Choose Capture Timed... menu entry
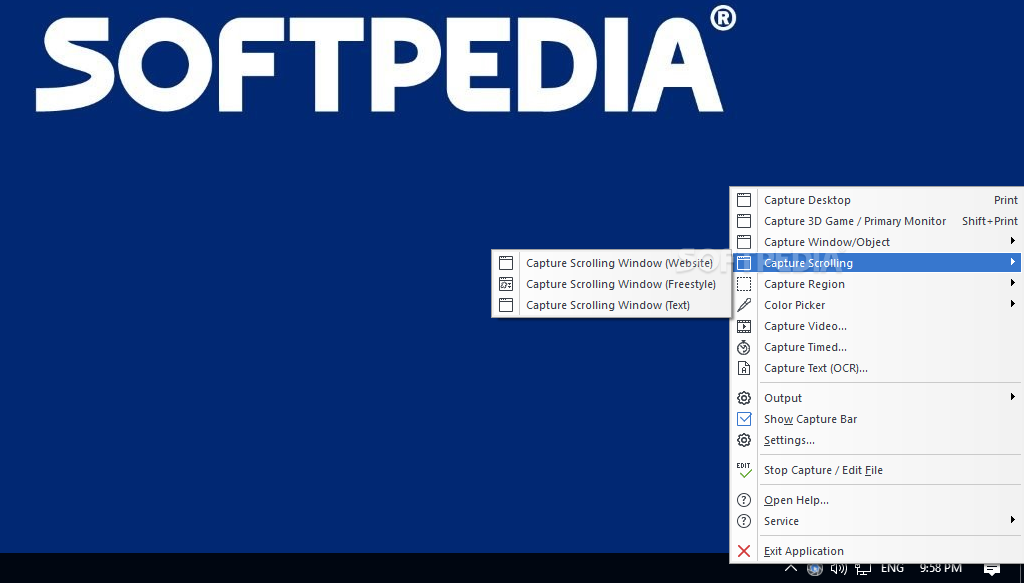 (x=876, y=347)
